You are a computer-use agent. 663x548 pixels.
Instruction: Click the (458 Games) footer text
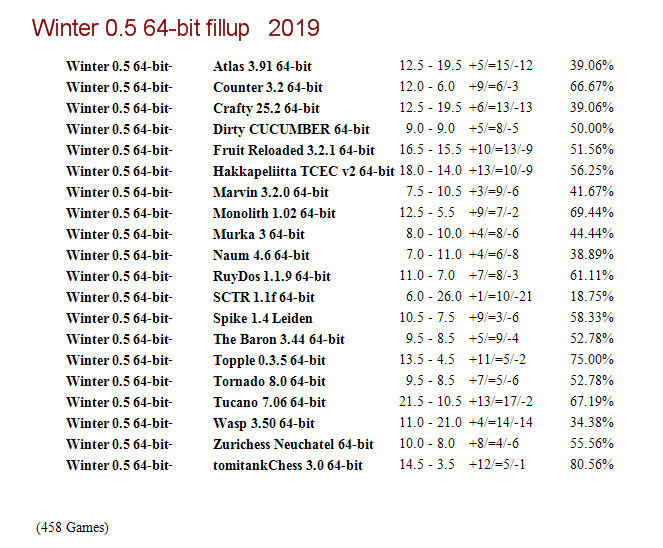point(72,528)
